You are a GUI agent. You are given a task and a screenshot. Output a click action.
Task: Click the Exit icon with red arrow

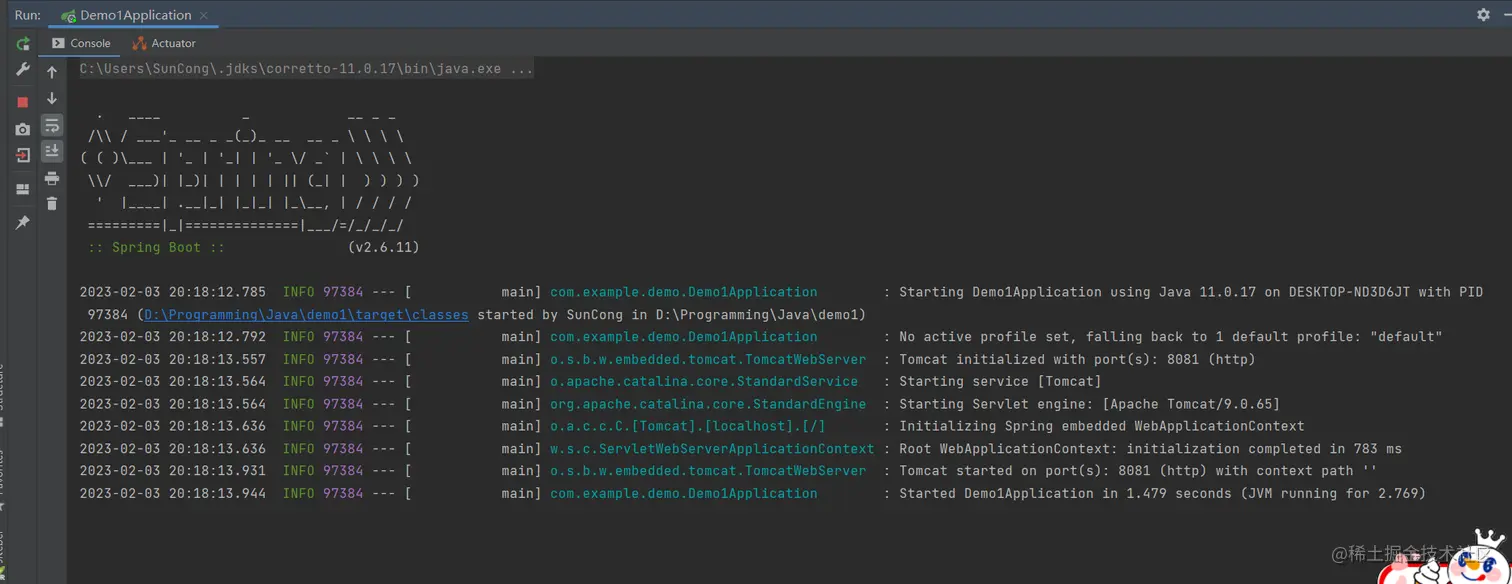pos(23,156)
